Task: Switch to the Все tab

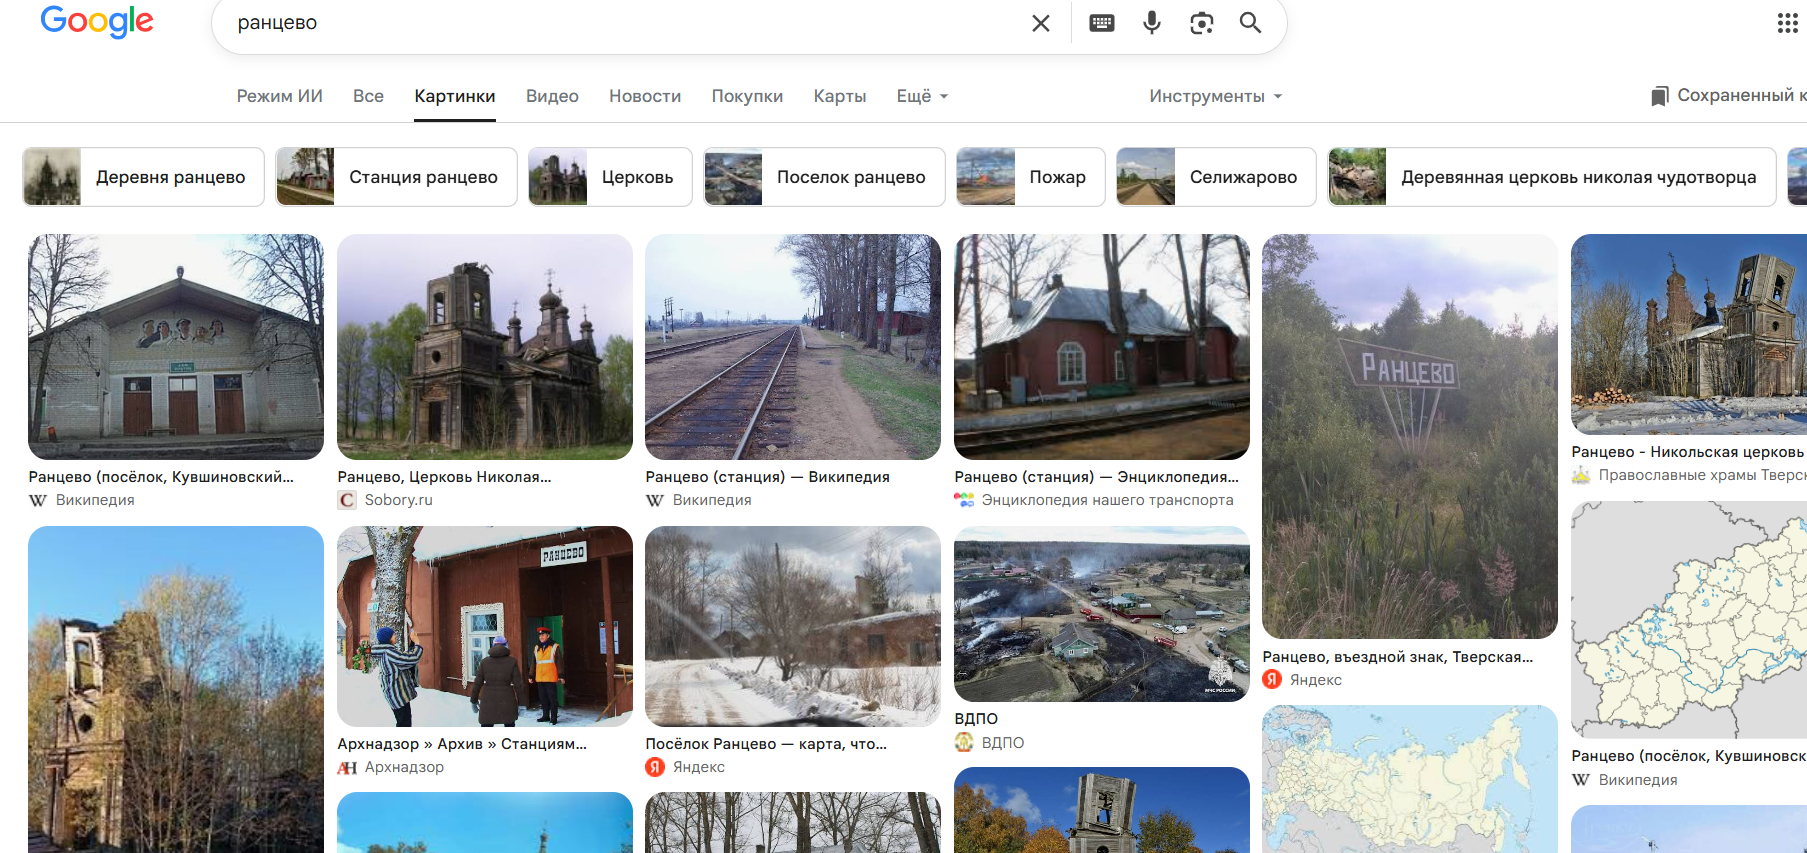Action: pyautogui.click(x=368, y=96)
